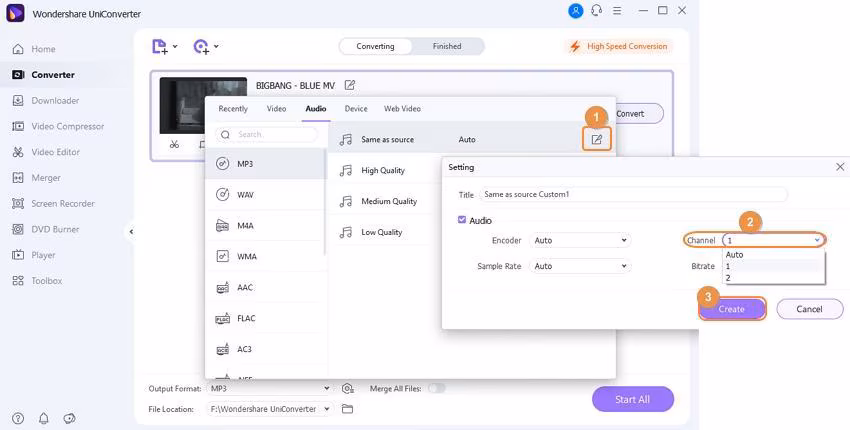The height and width of the screenshot is (430, 850).
Task: Select the M4A format
Action: tap(266, 226)
